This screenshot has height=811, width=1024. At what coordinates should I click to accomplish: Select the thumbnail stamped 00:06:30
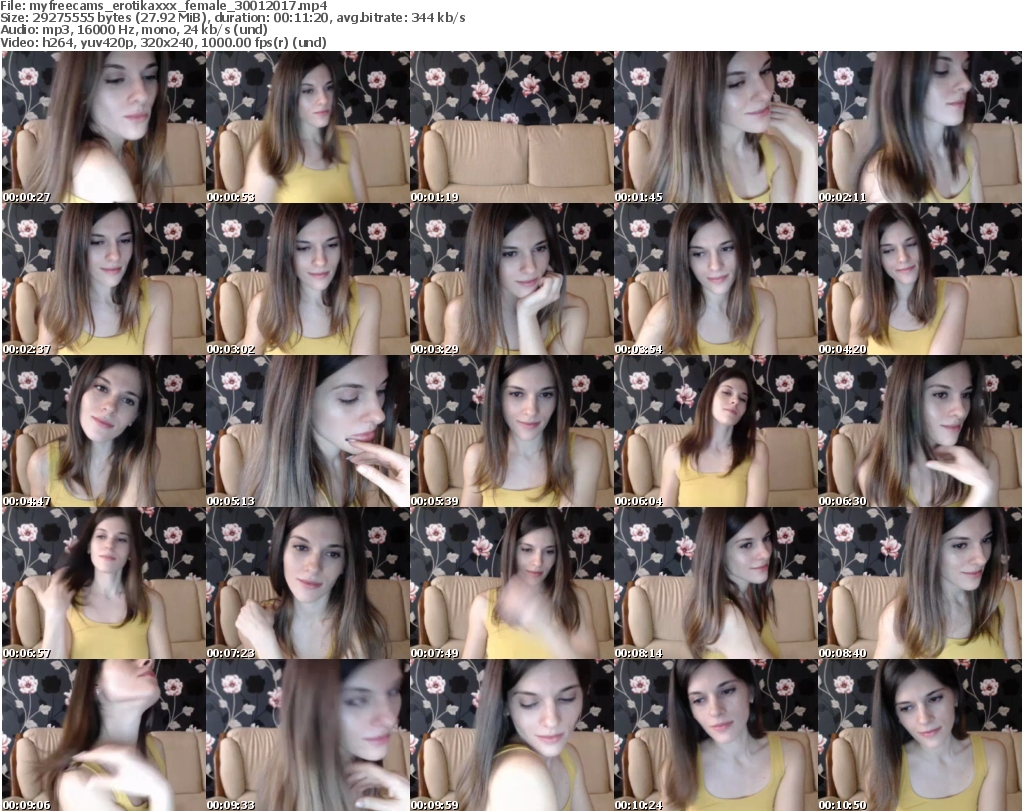[x=920, y=431]
